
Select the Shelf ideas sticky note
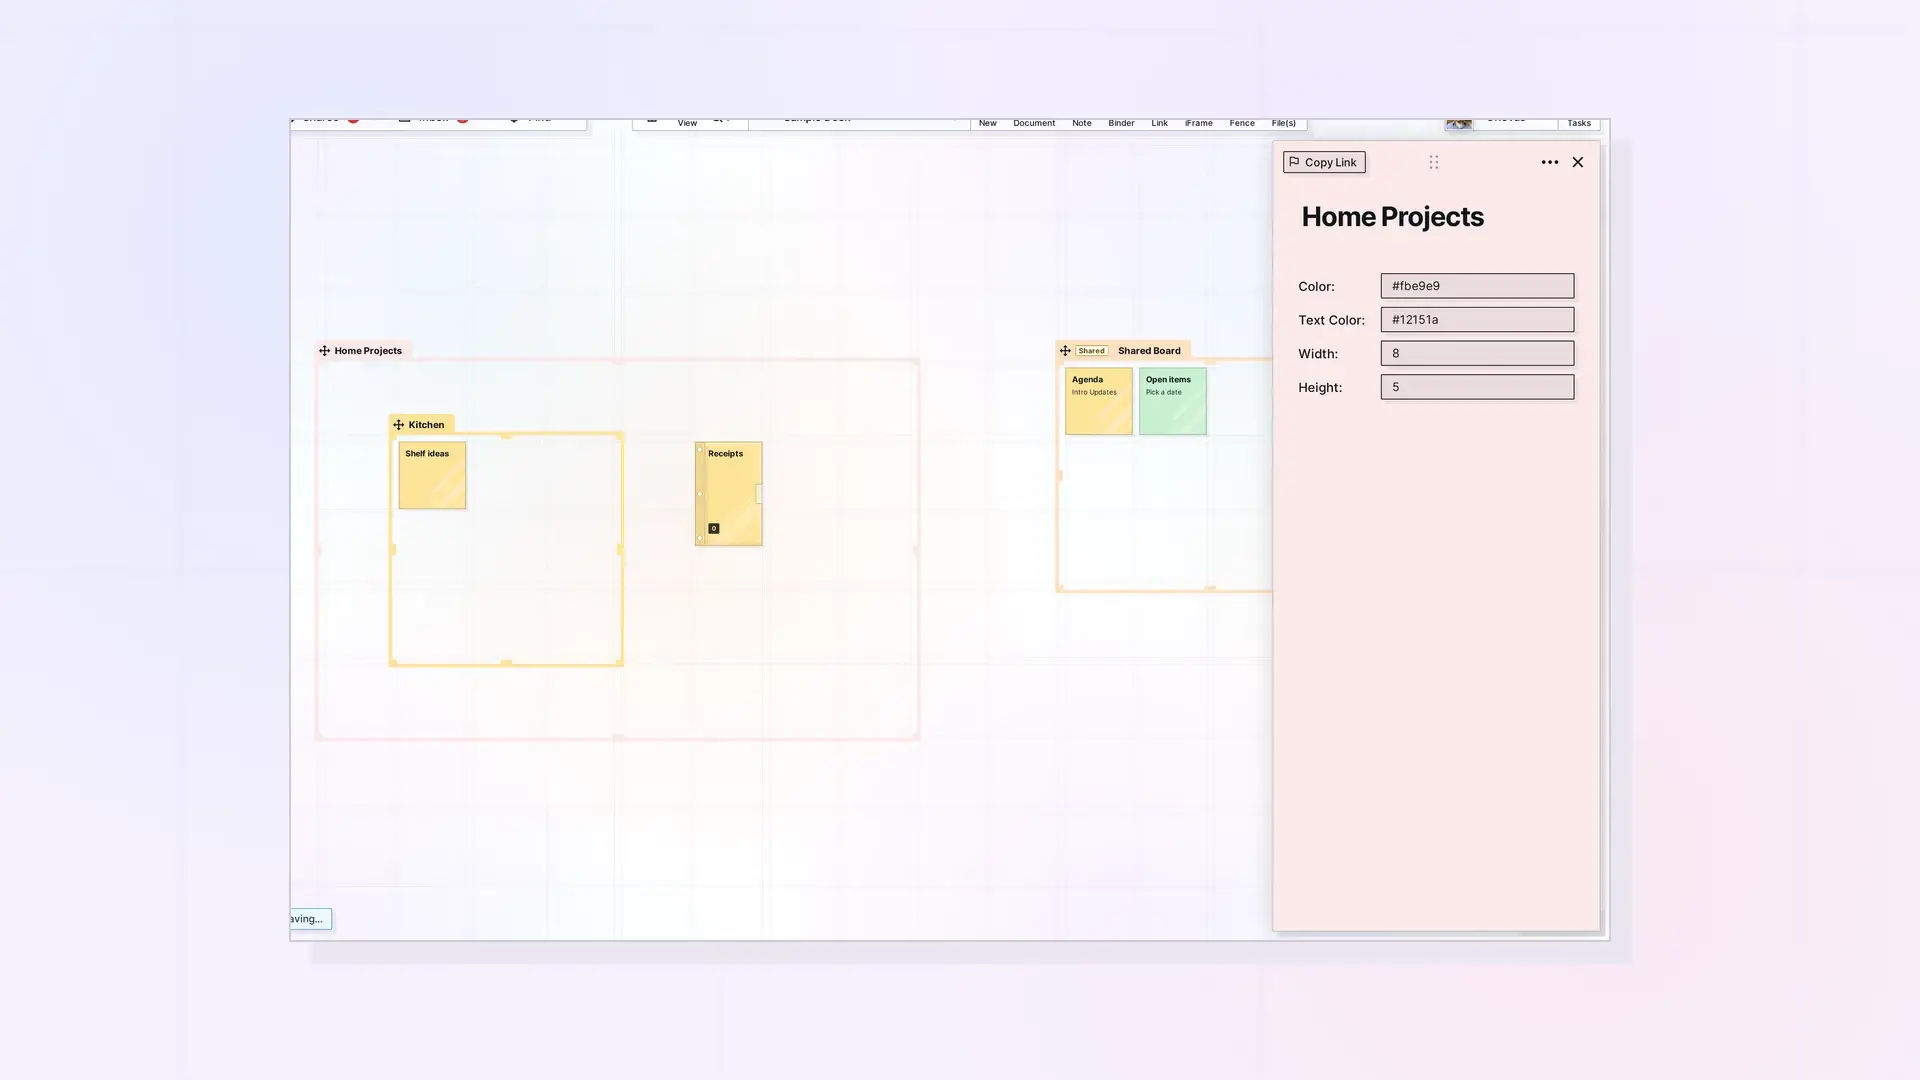pos(432,476)
